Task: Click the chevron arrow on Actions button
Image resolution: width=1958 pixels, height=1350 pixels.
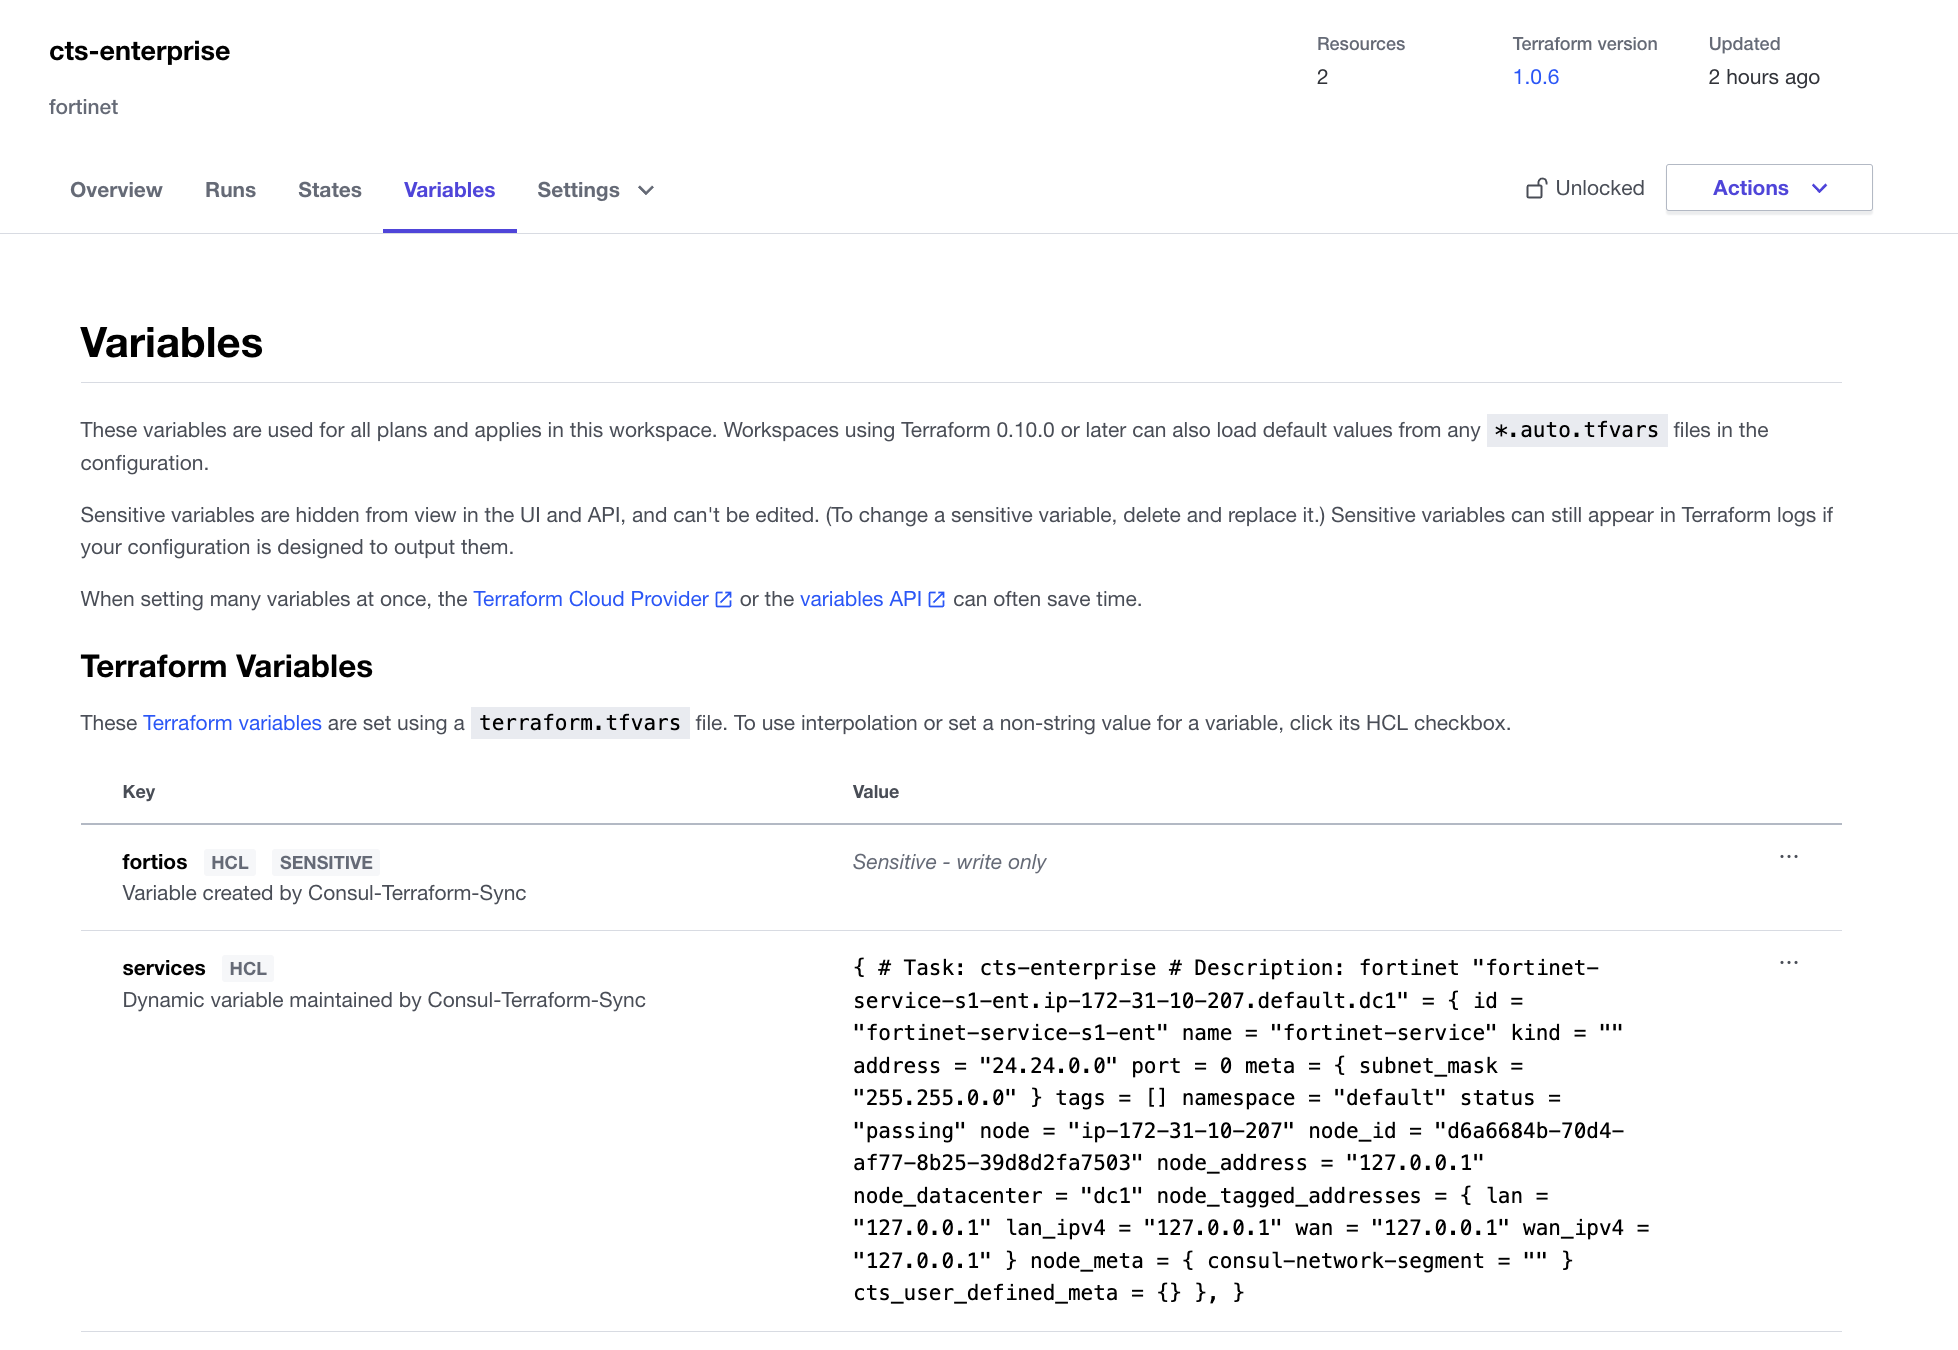Action: pos(1819,188)
